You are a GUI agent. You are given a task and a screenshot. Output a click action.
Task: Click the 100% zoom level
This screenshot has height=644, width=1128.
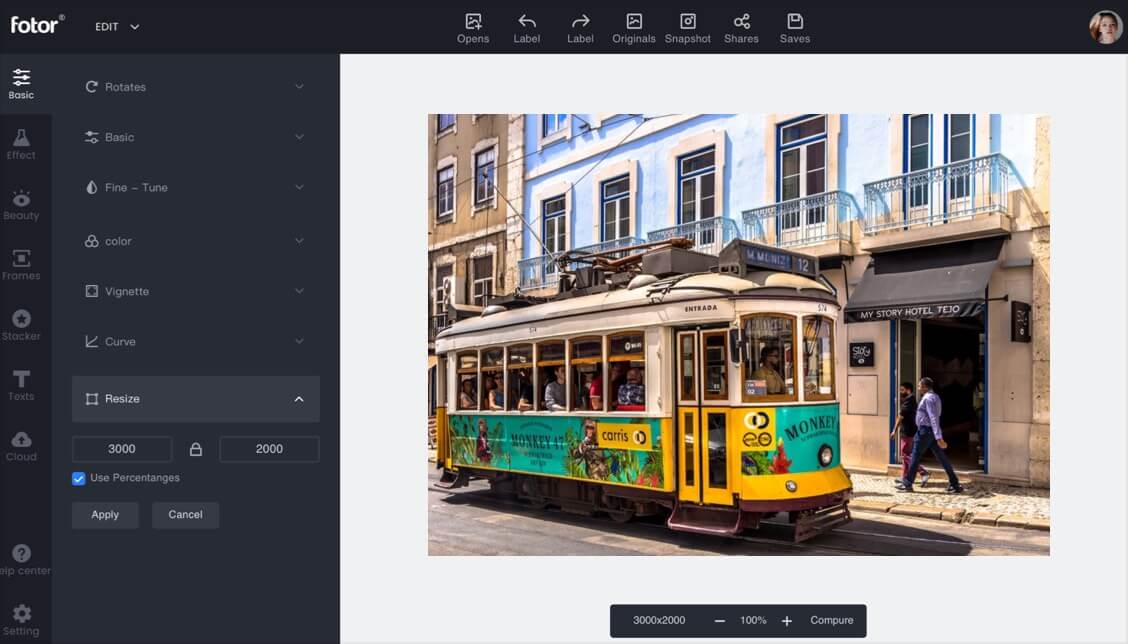point(753,620)
